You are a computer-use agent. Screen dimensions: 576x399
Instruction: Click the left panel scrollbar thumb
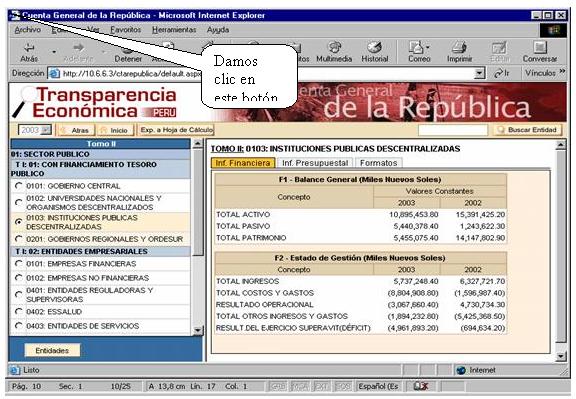198,202
